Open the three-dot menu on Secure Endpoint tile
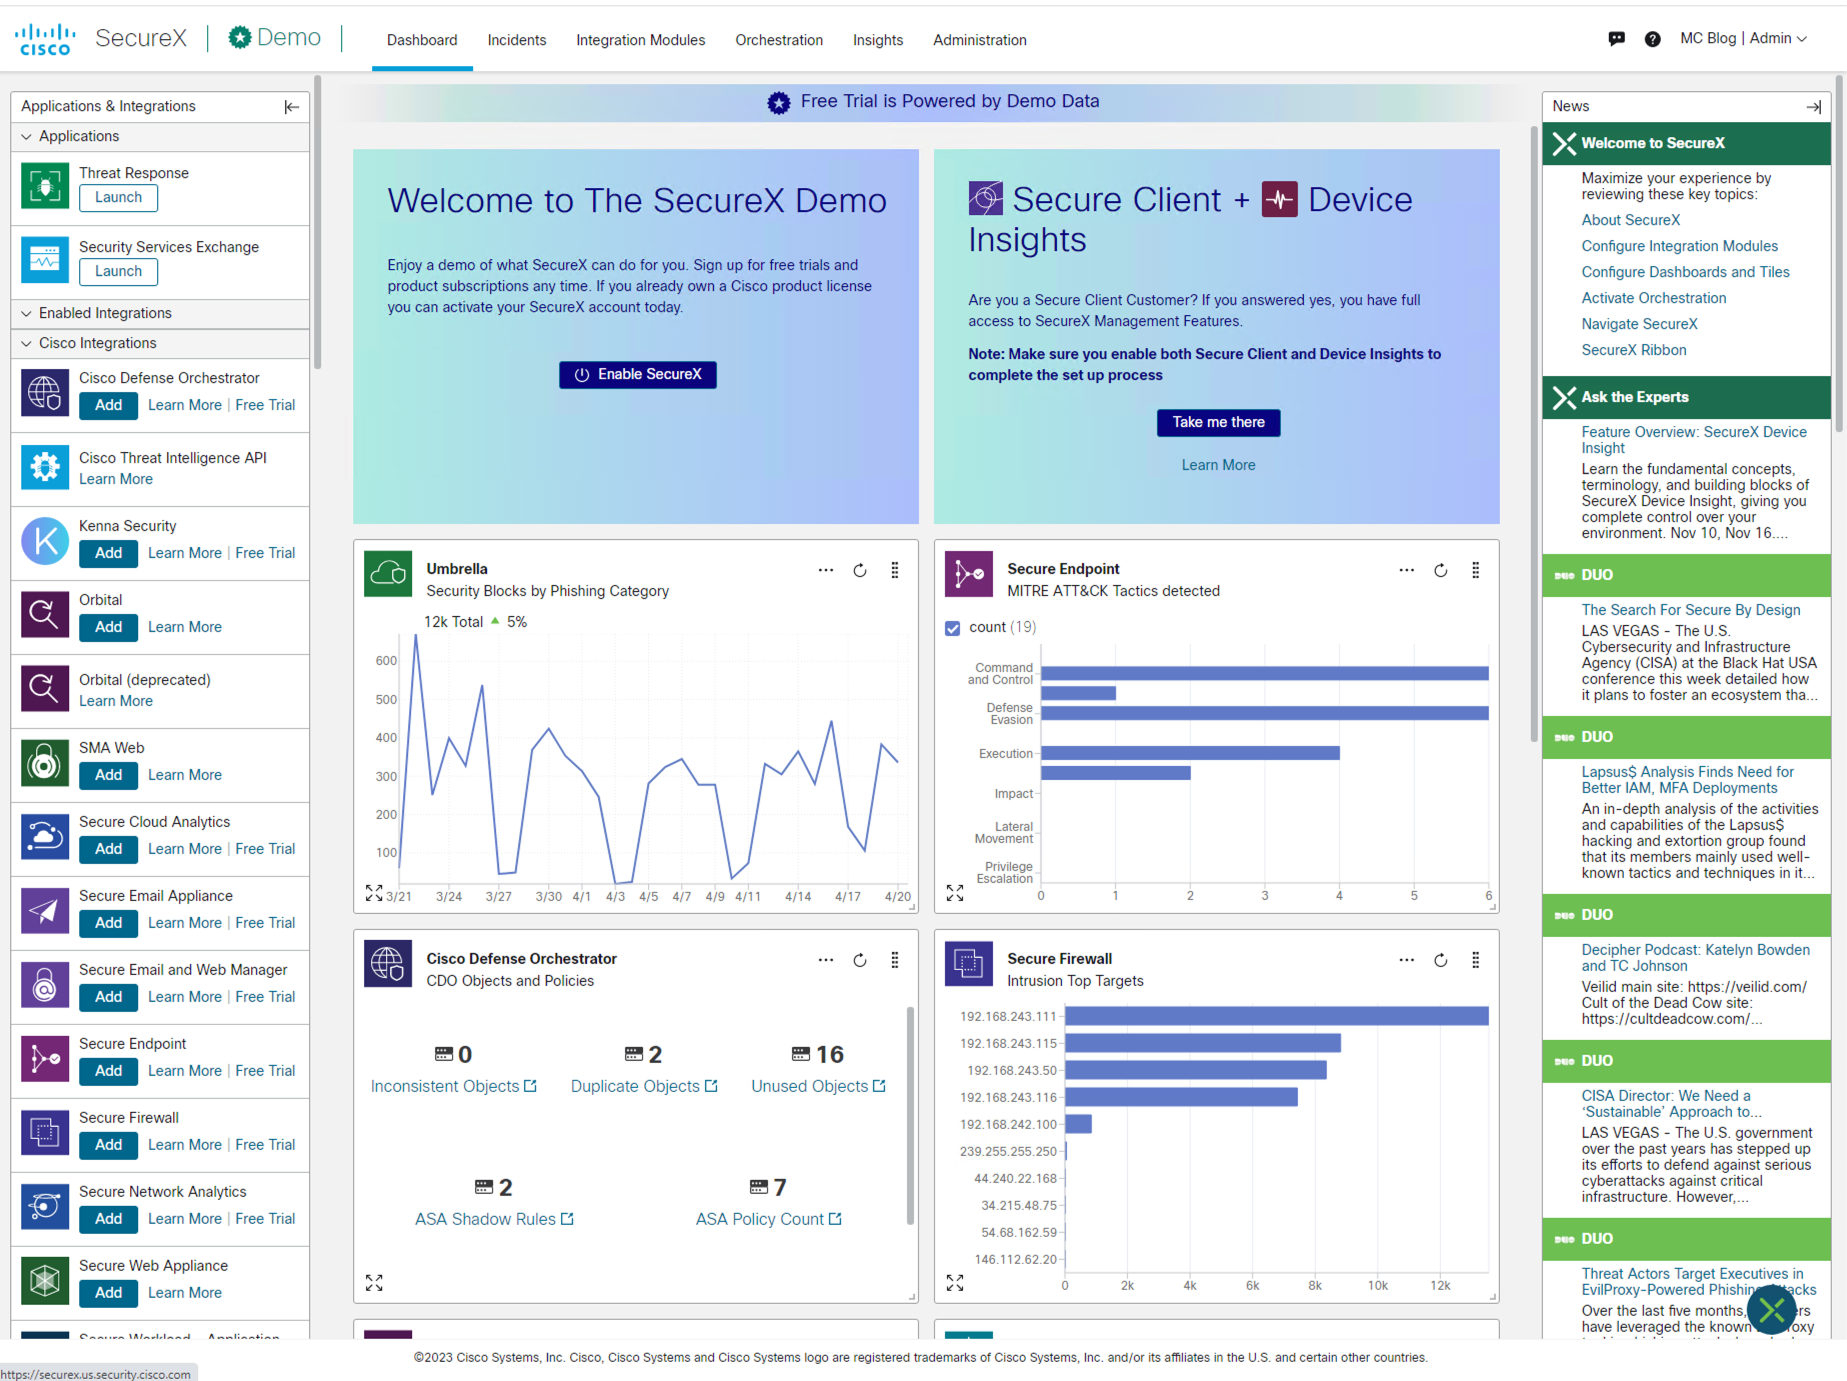 click(x=1407, y=570)
